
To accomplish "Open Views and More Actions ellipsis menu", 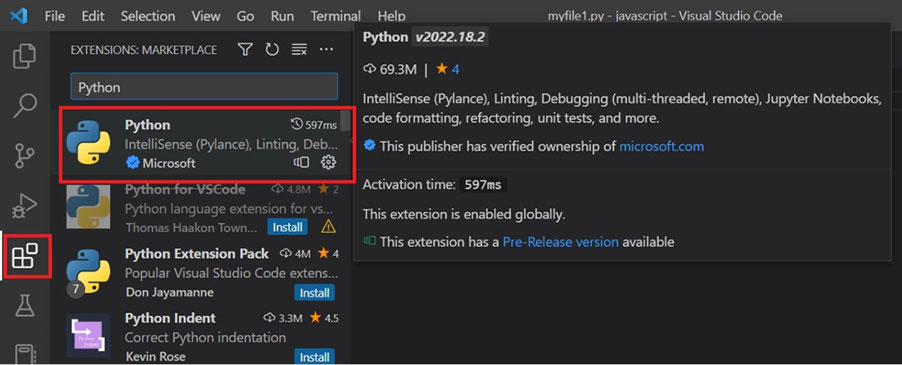I will click(326, 50).
